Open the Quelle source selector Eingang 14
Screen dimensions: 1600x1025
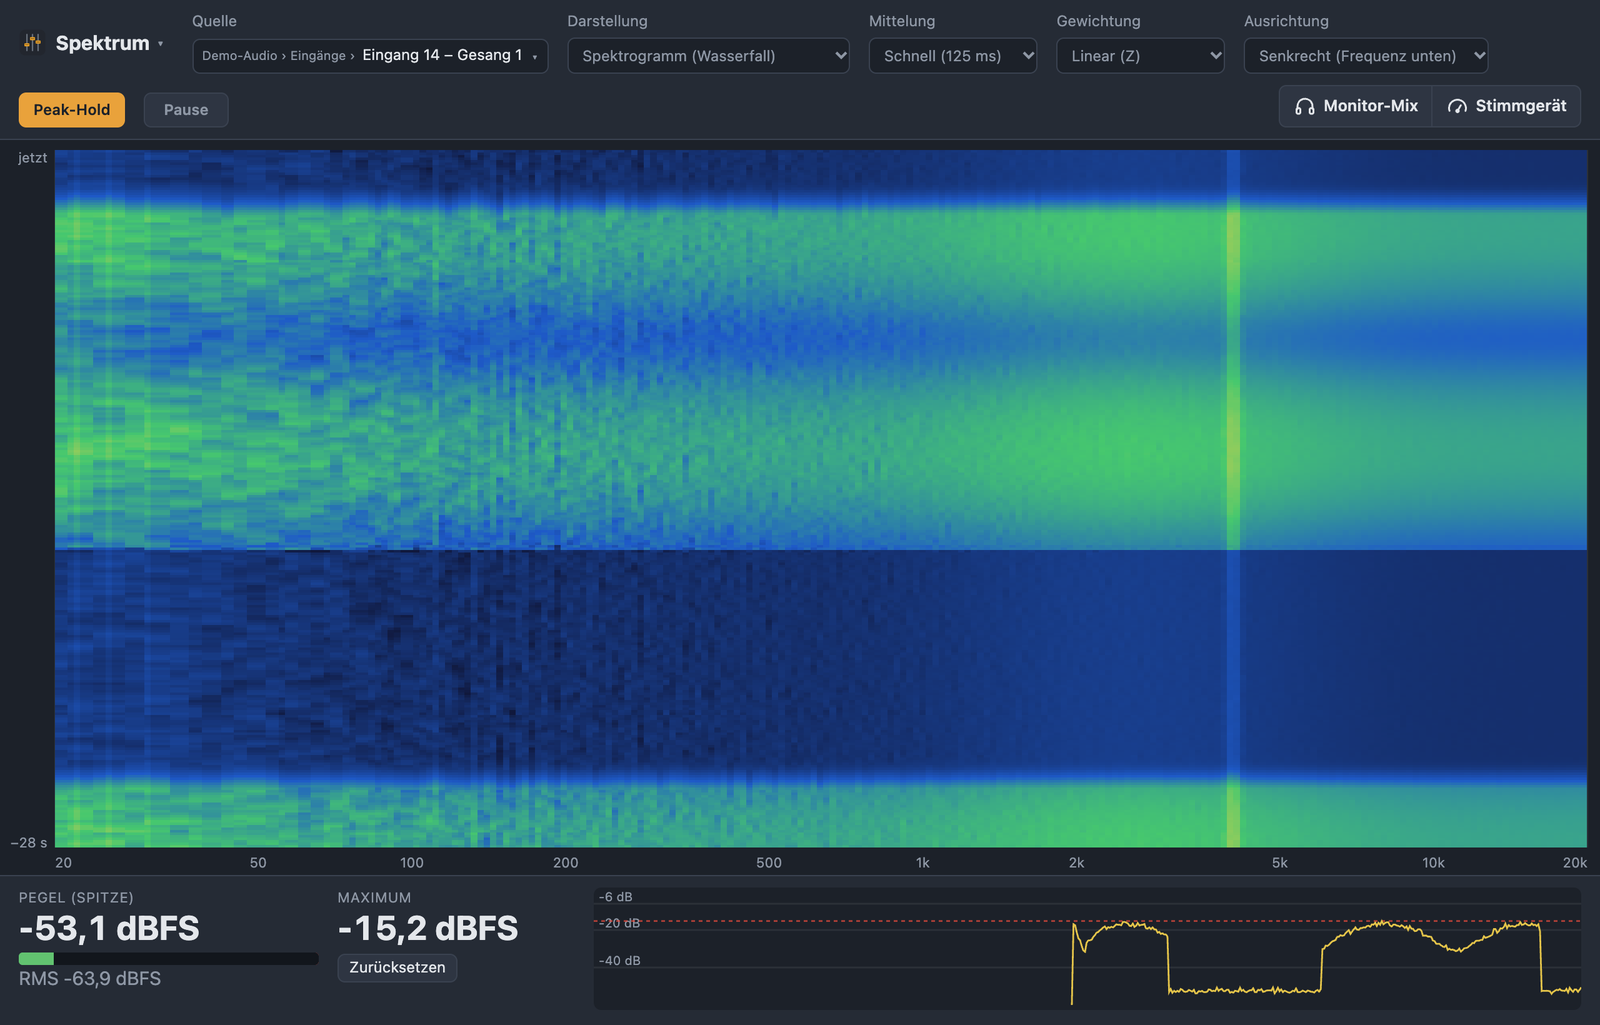coord(370,56)
